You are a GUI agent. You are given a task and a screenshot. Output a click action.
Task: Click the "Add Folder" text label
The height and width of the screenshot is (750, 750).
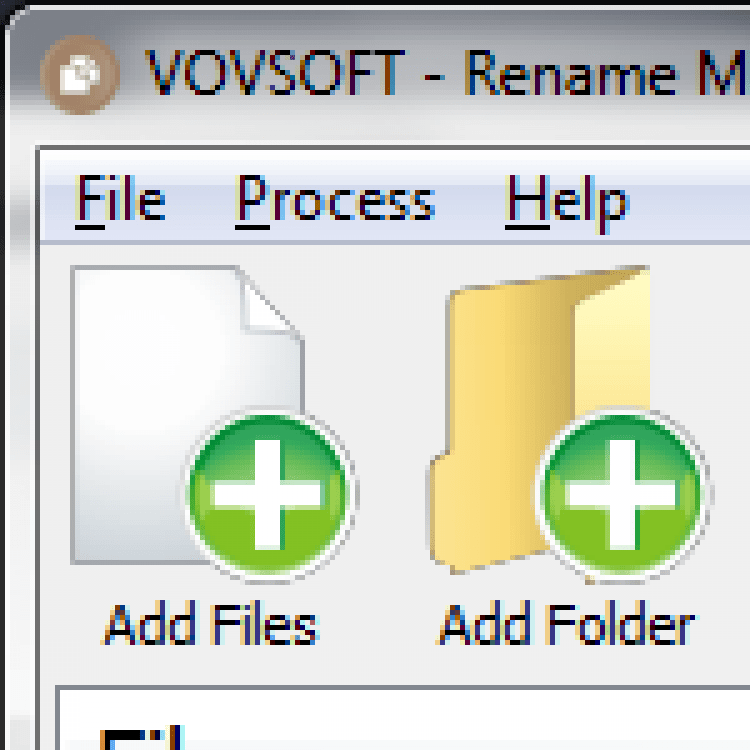[x=567, y=626]
